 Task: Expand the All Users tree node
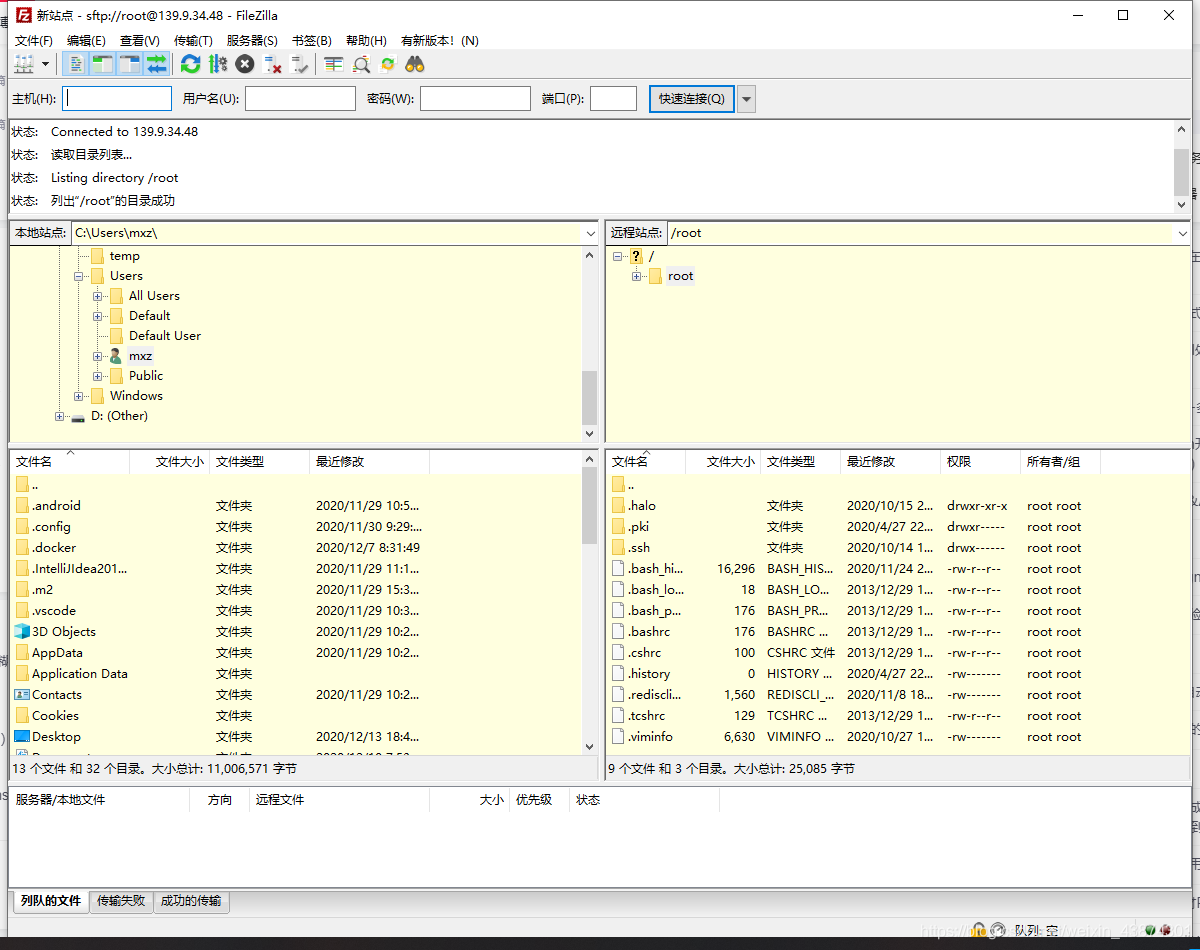(x=97, y=296)
